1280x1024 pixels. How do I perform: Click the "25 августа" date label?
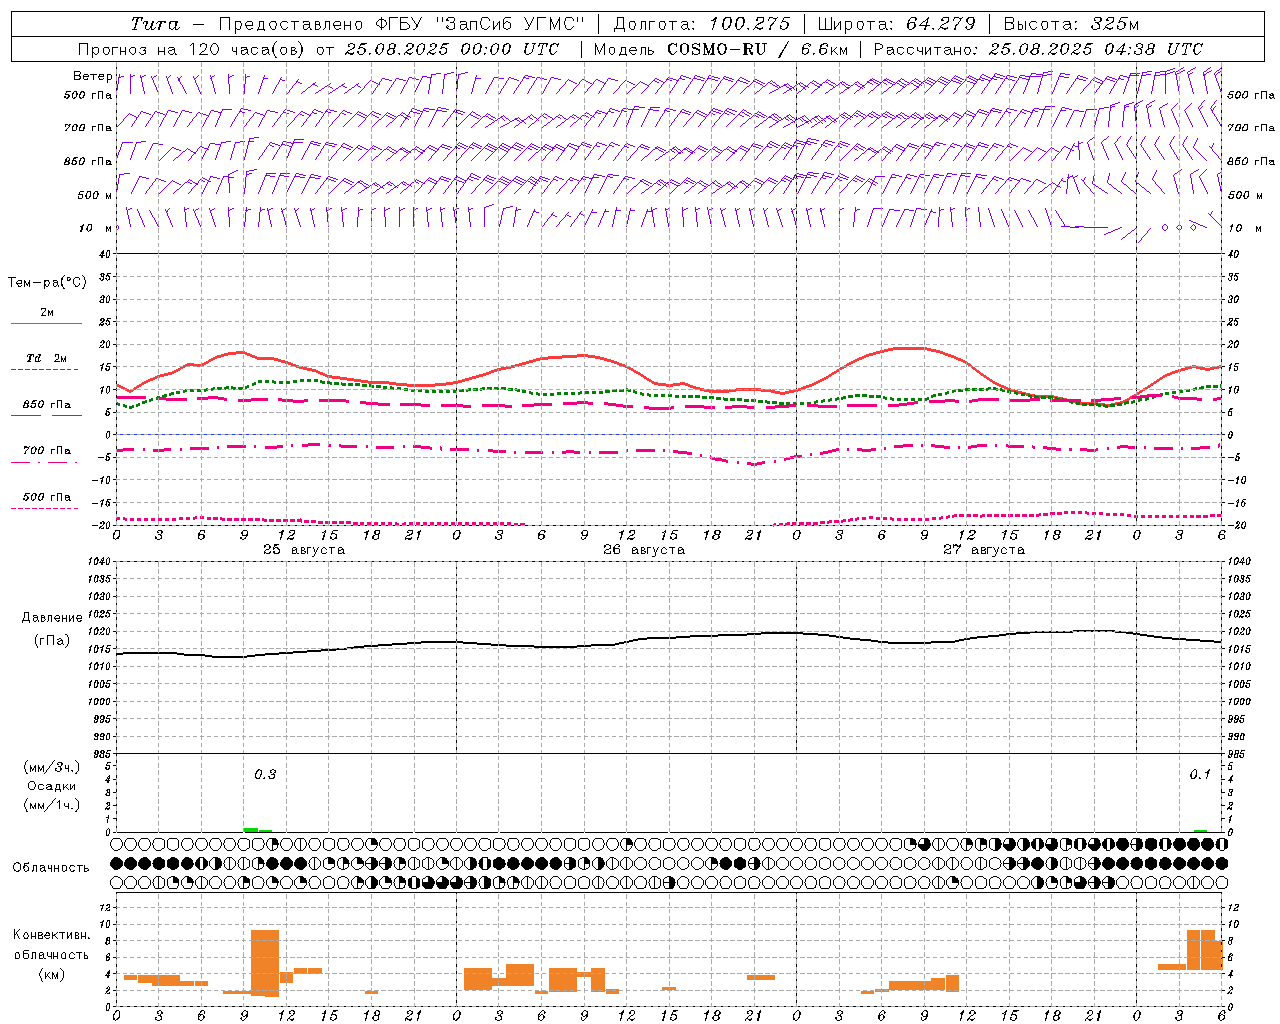click(304, 550)
